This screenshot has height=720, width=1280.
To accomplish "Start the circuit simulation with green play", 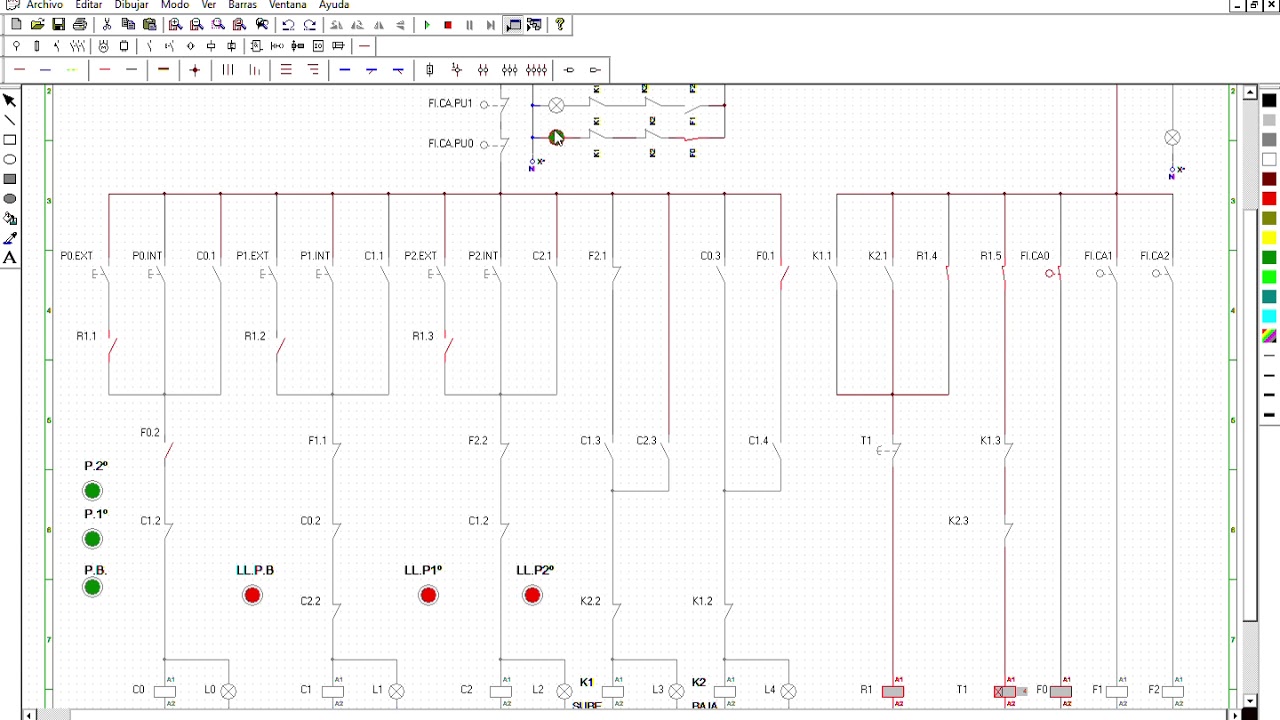I will point(427,24).
